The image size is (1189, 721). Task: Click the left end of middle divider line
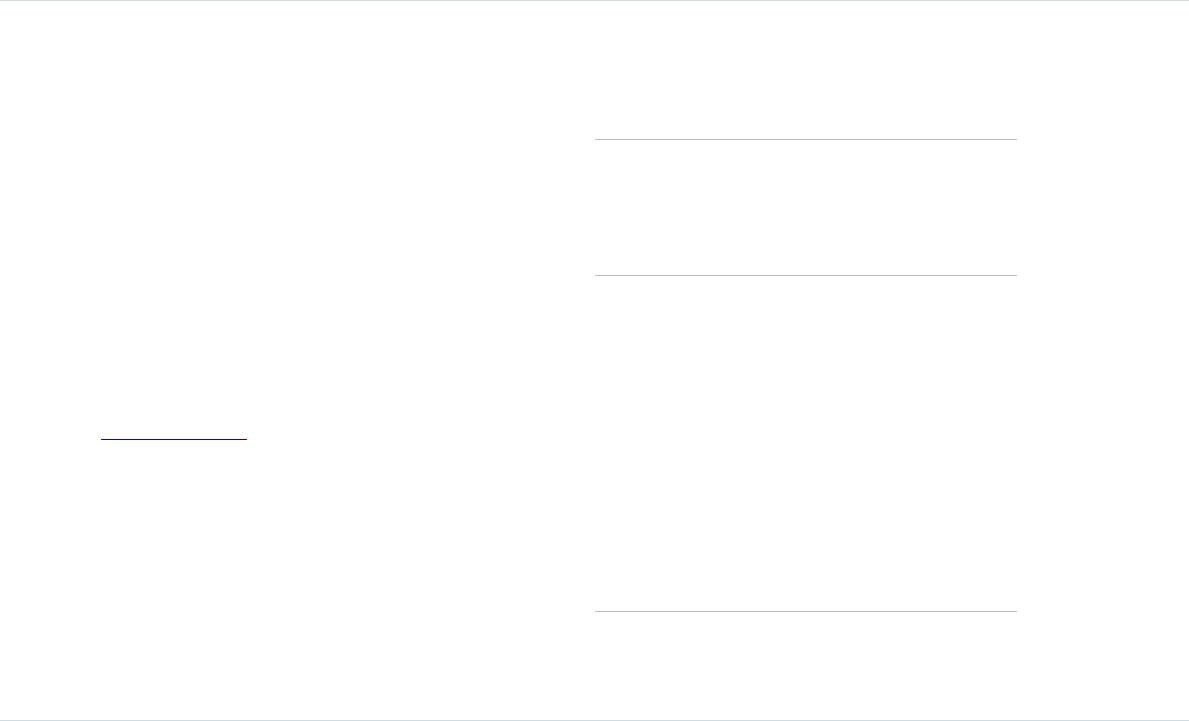pos(597,275)
